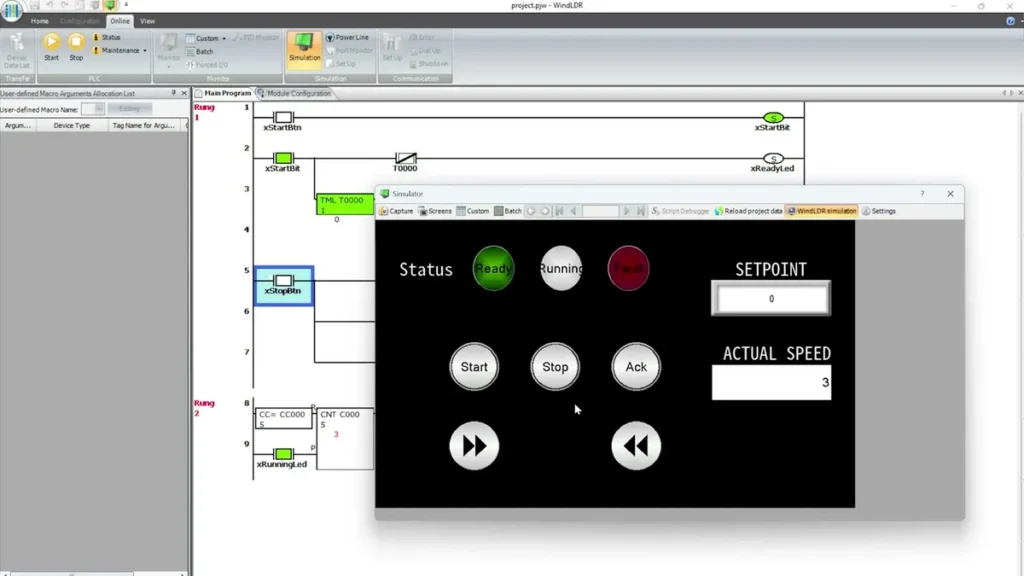This screenshot has width=1024, height=576.
Task: Open Simulator Settings
Action: click(x=878, y=211)
